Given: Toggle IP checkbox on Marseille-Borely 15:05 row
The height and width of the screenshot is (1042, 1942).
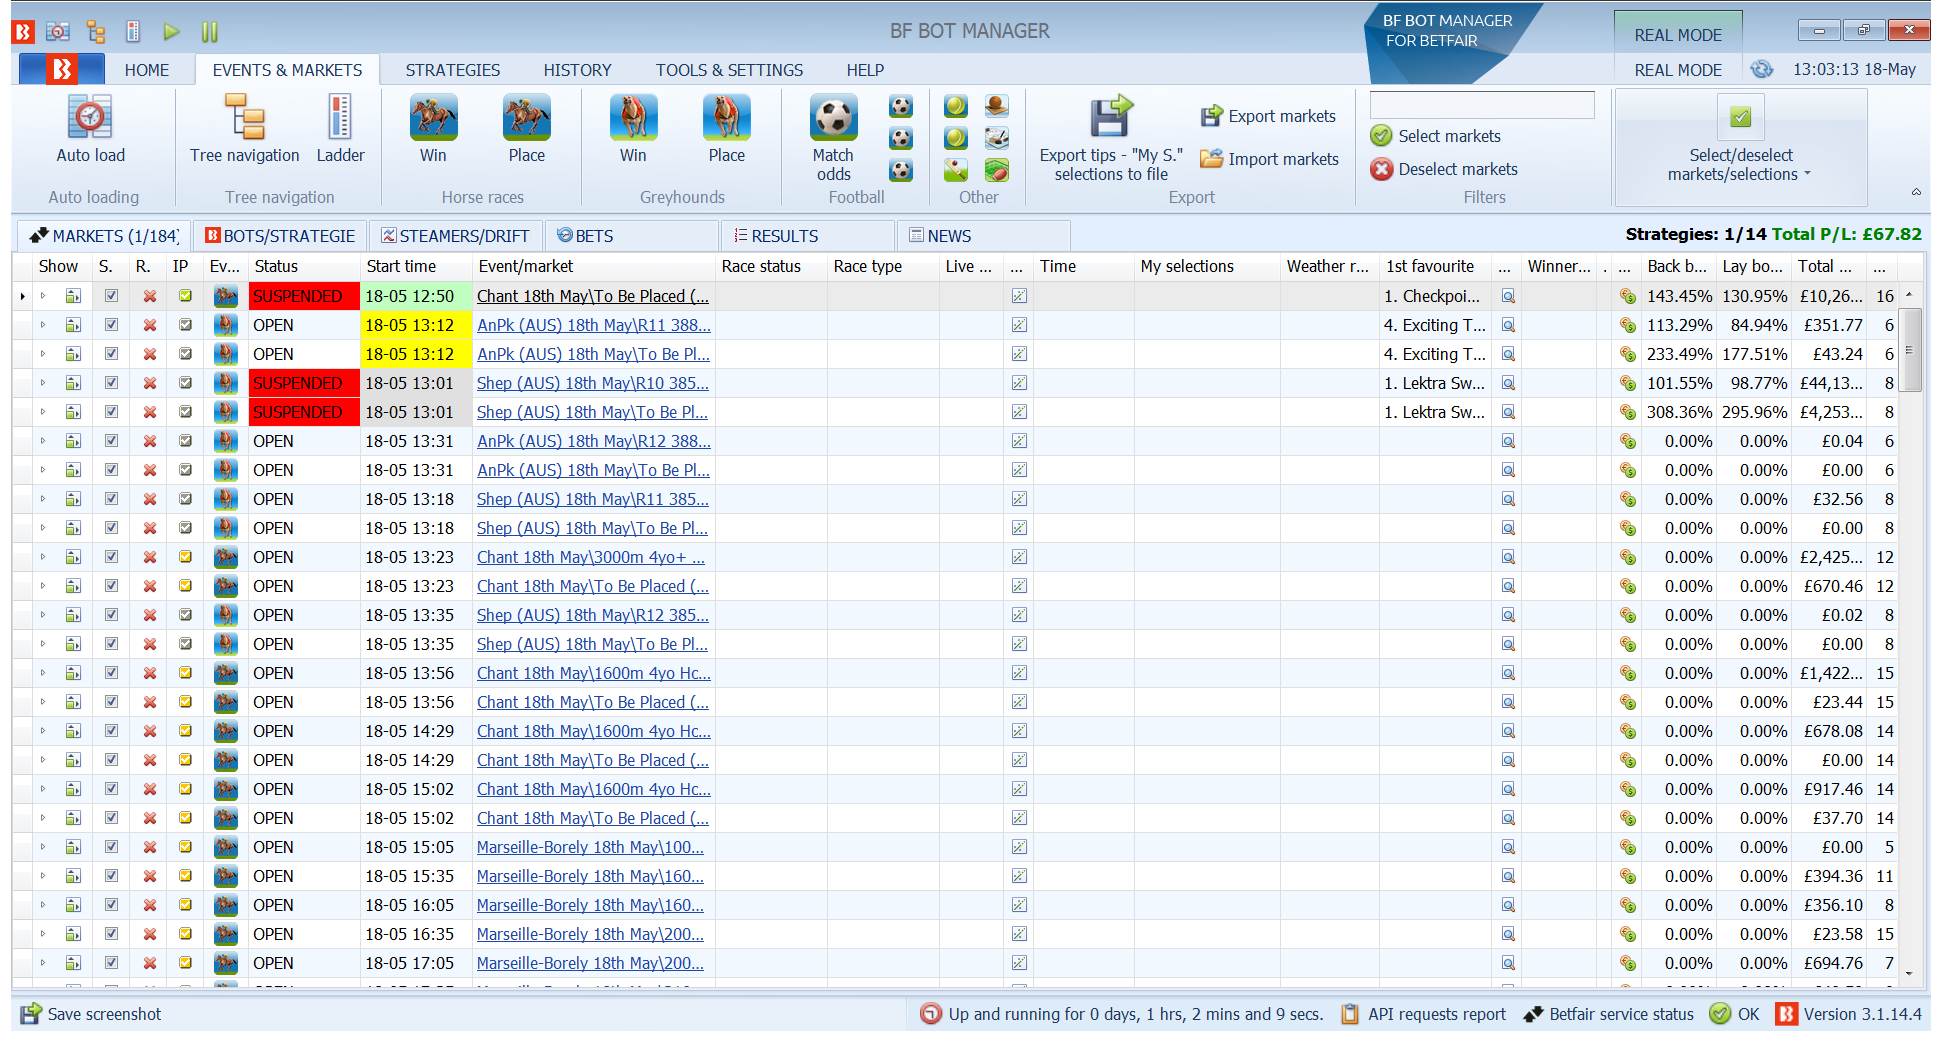Looking at the screenshot, I should pos(185,847).
